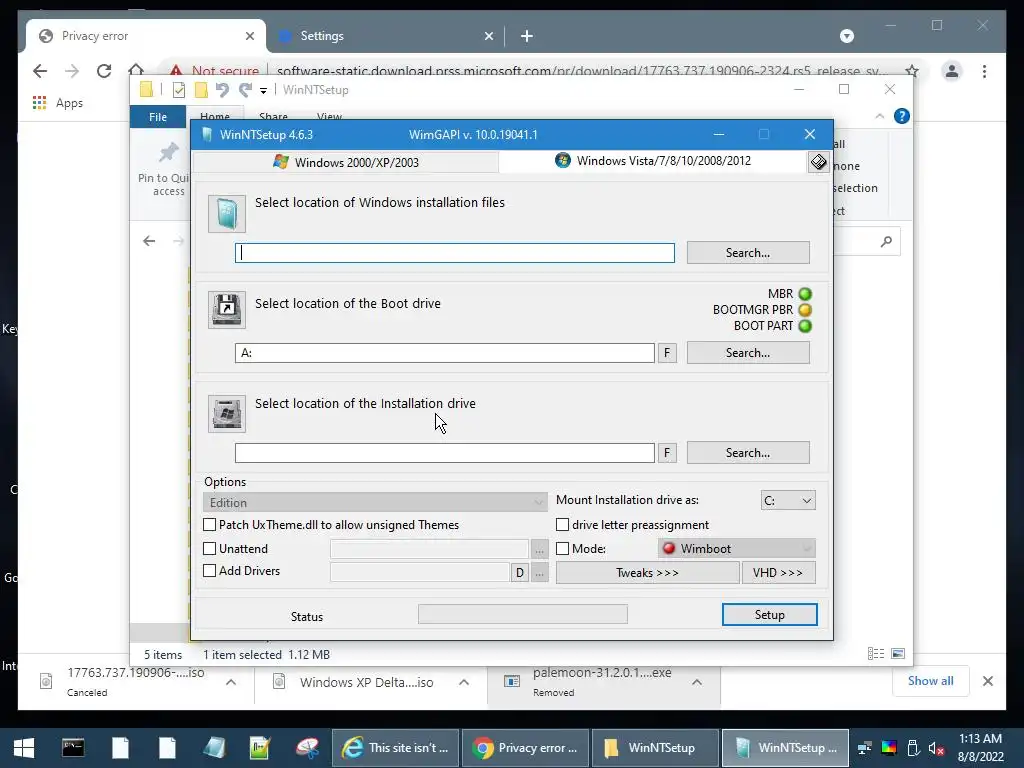Viewport: 1024px width, 768px height.
Task: Open the VHD >>> options
Action: coord(778,573)
